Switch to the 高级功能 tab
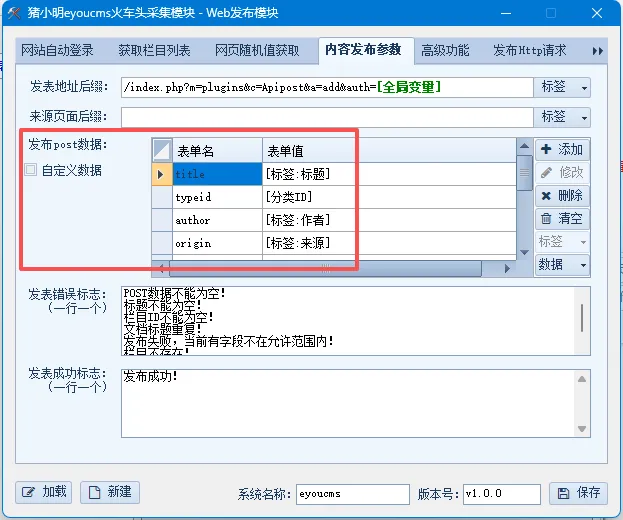This screenshot has width=623, height=520. (x=445, y=50)
